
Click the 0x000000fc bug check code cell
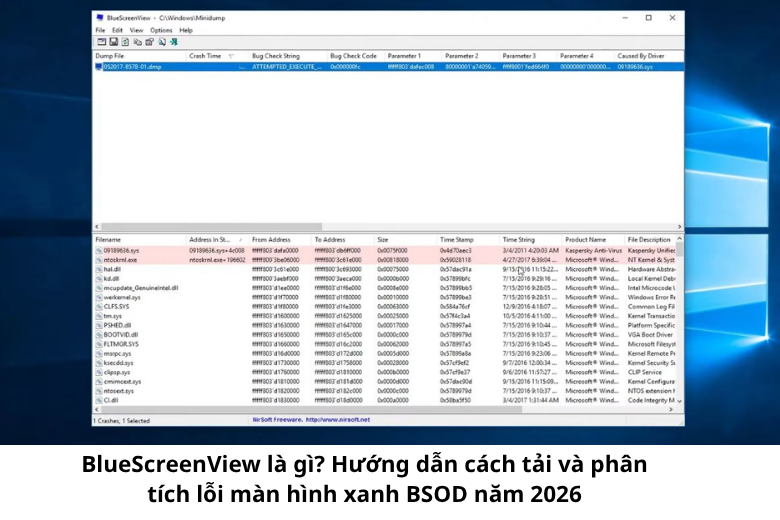pyautogui.click(x=345, y=67)
